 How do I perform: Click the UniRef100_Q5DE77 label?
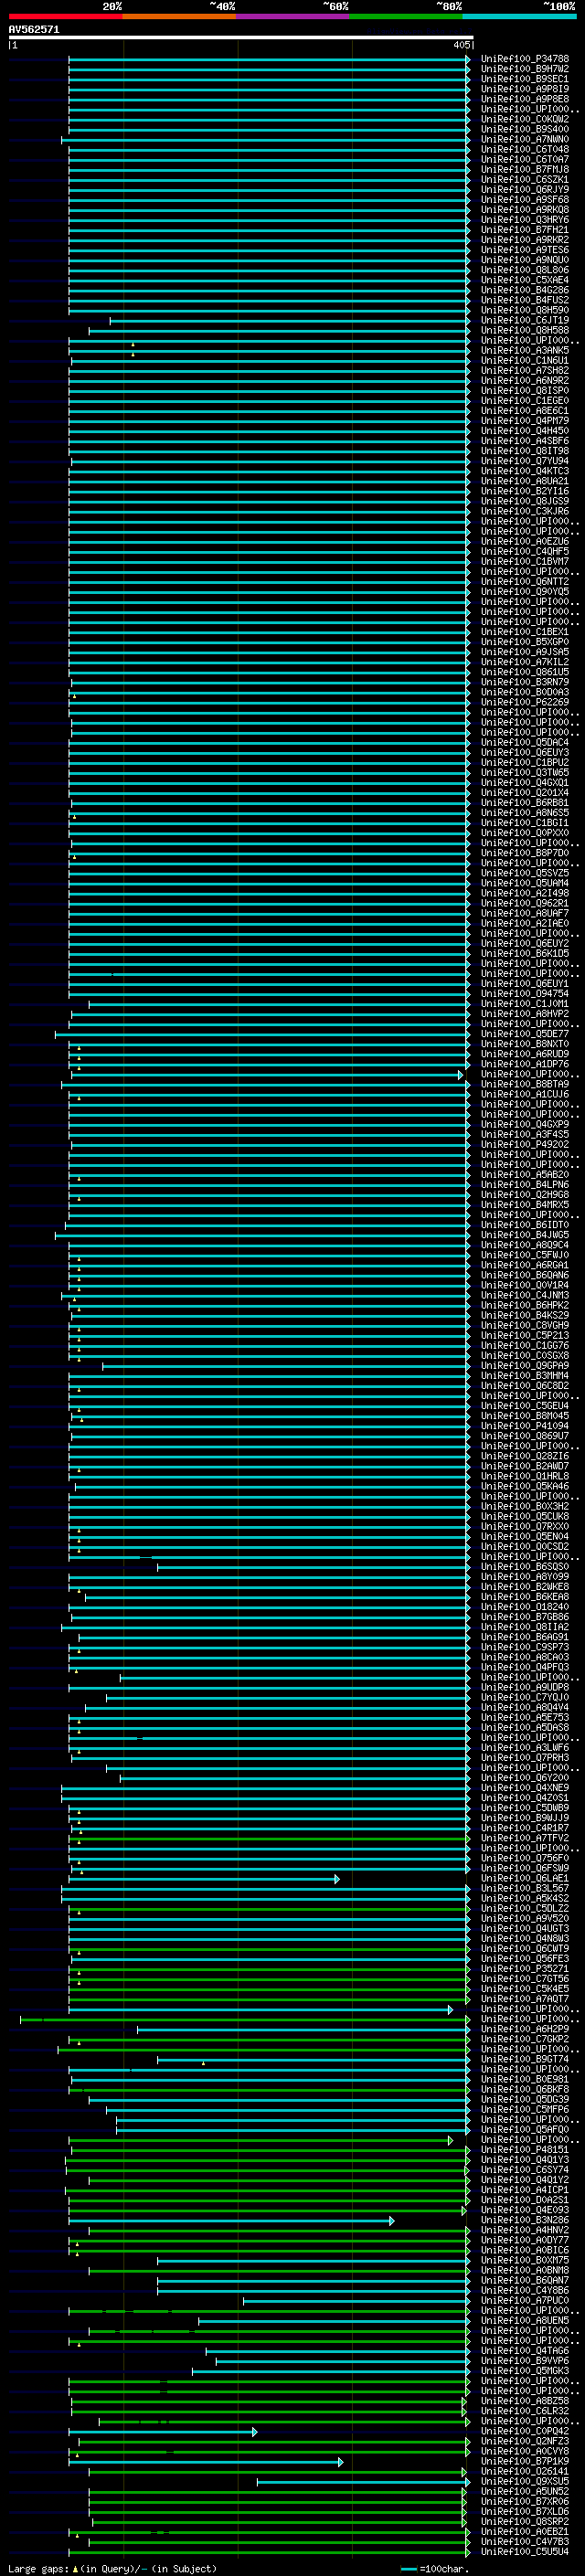525,1033
